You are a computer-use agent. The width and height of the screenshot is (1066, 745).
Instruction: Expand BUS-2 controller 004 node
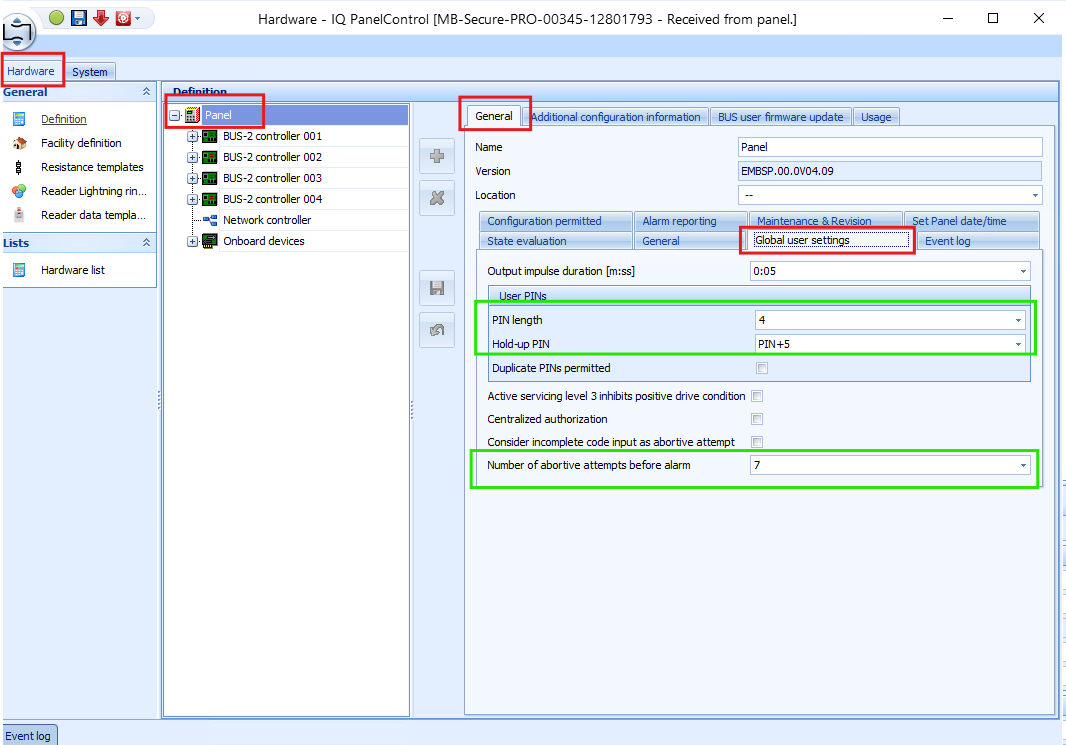[192, 199]
